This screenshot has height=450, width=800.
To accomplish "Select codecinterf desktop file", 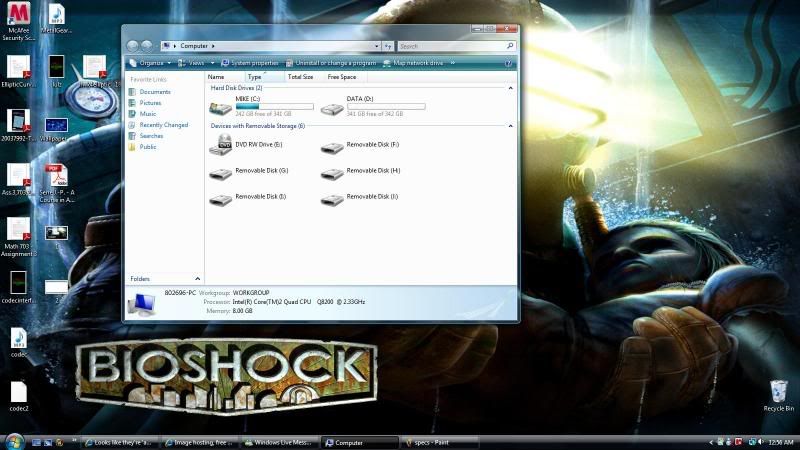I will coord(18,287).
